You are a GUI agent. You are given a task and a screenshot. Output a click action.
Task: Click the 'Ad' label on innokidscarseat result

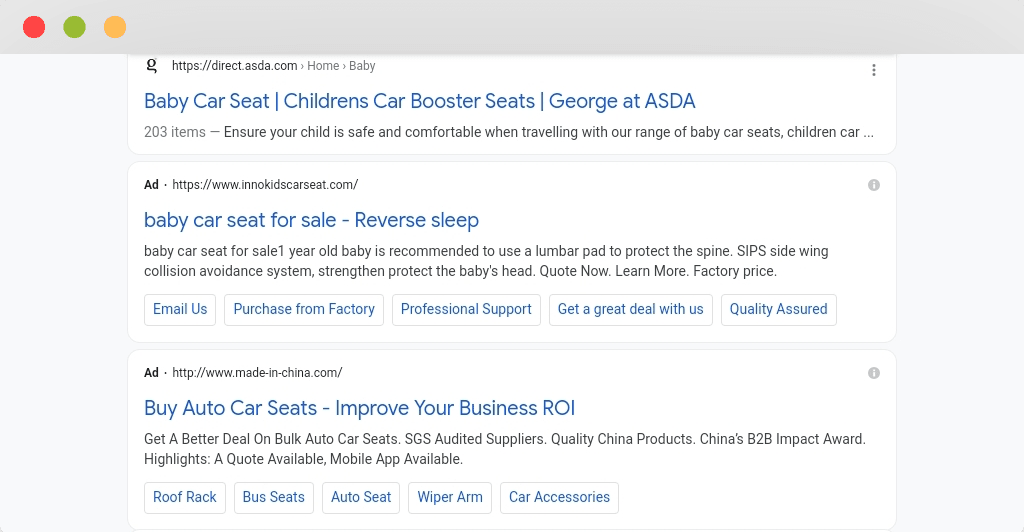pos(152,185)
